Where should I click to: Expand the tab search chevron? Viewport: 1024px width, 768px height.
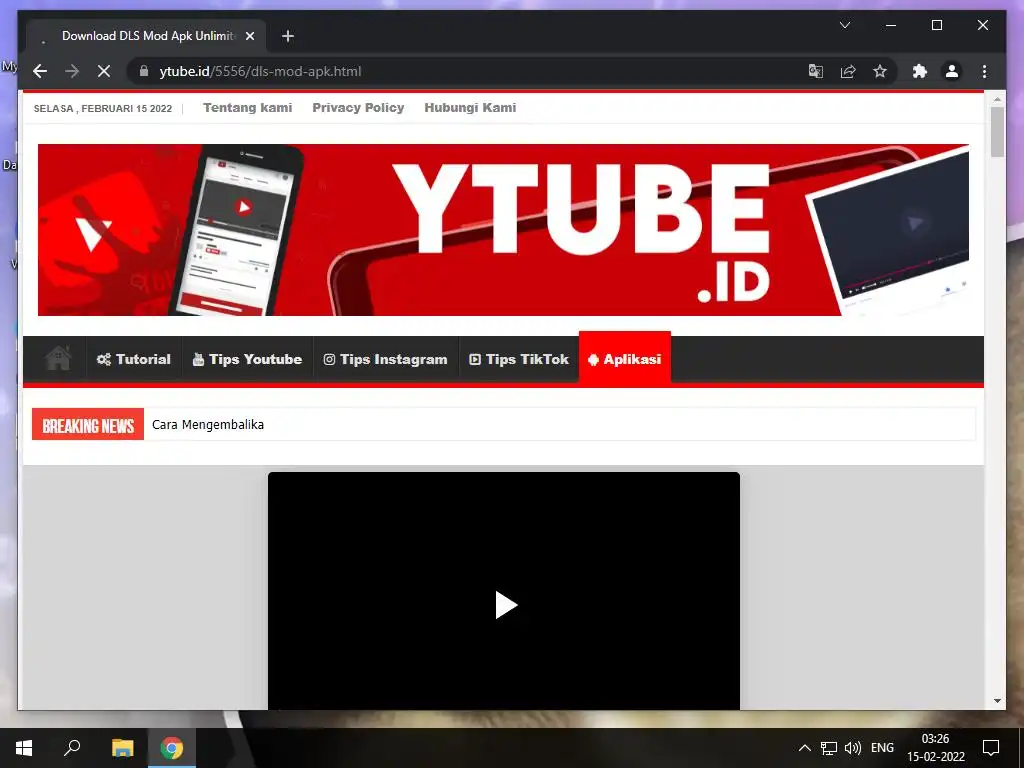pyautogui.click(x=844, y=25)
